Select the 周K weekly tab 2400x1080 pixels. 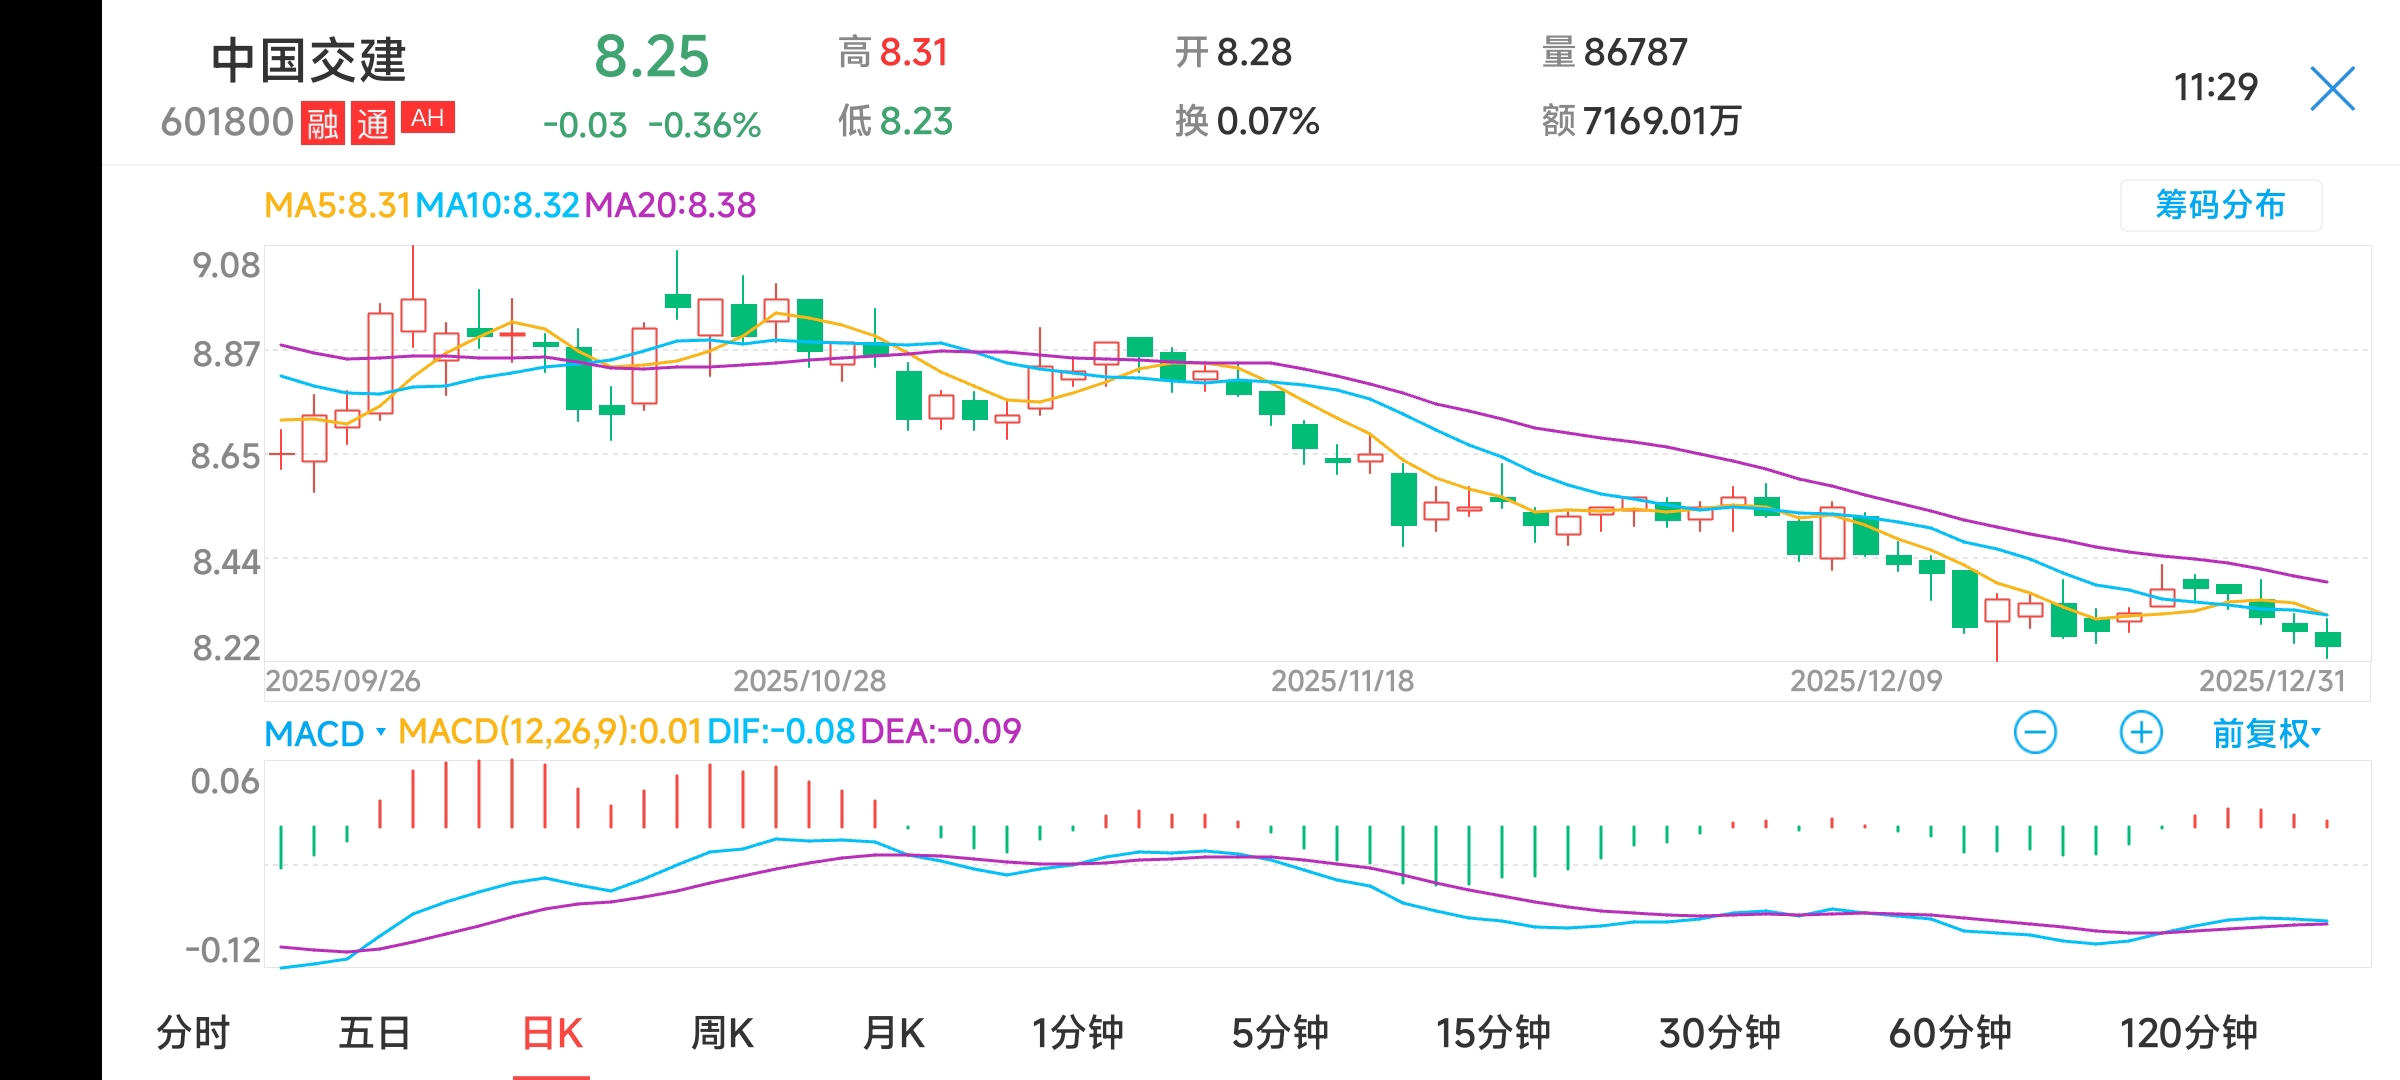[x=722, y=1032]
